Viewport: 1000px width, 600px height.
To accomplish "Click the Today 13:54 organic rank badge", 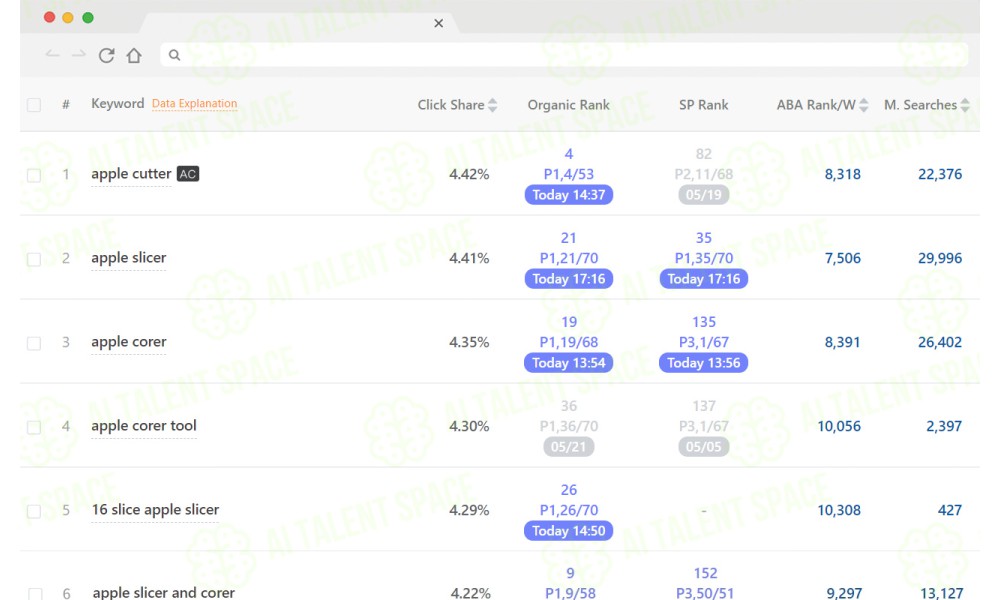I will point(569,363).
